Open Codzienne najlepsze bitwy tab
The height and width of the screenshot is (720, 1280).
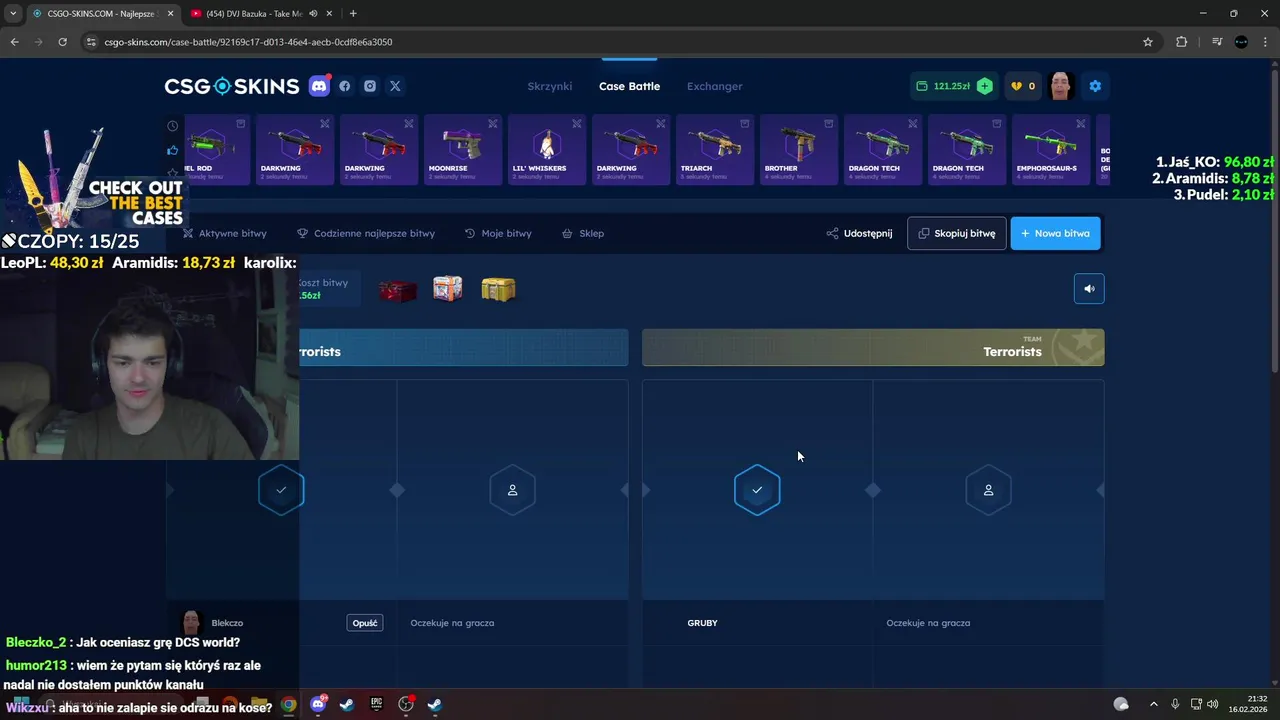(x=366, y=233)
